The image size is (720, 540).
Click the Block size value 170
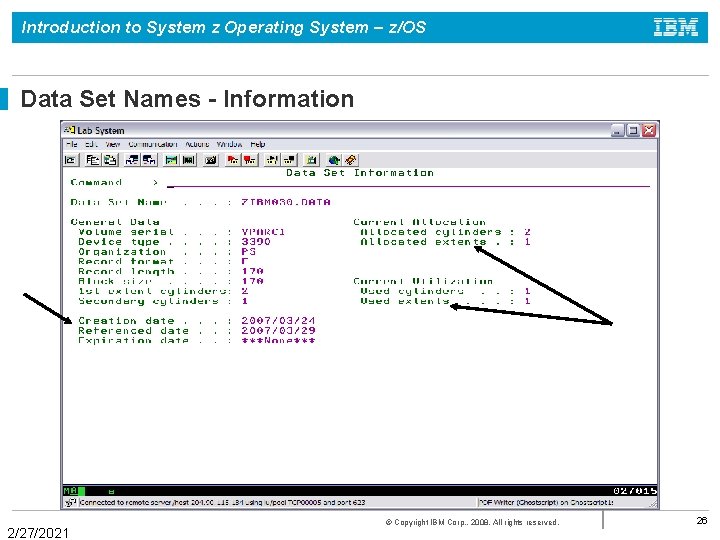[x=252, y=281]
